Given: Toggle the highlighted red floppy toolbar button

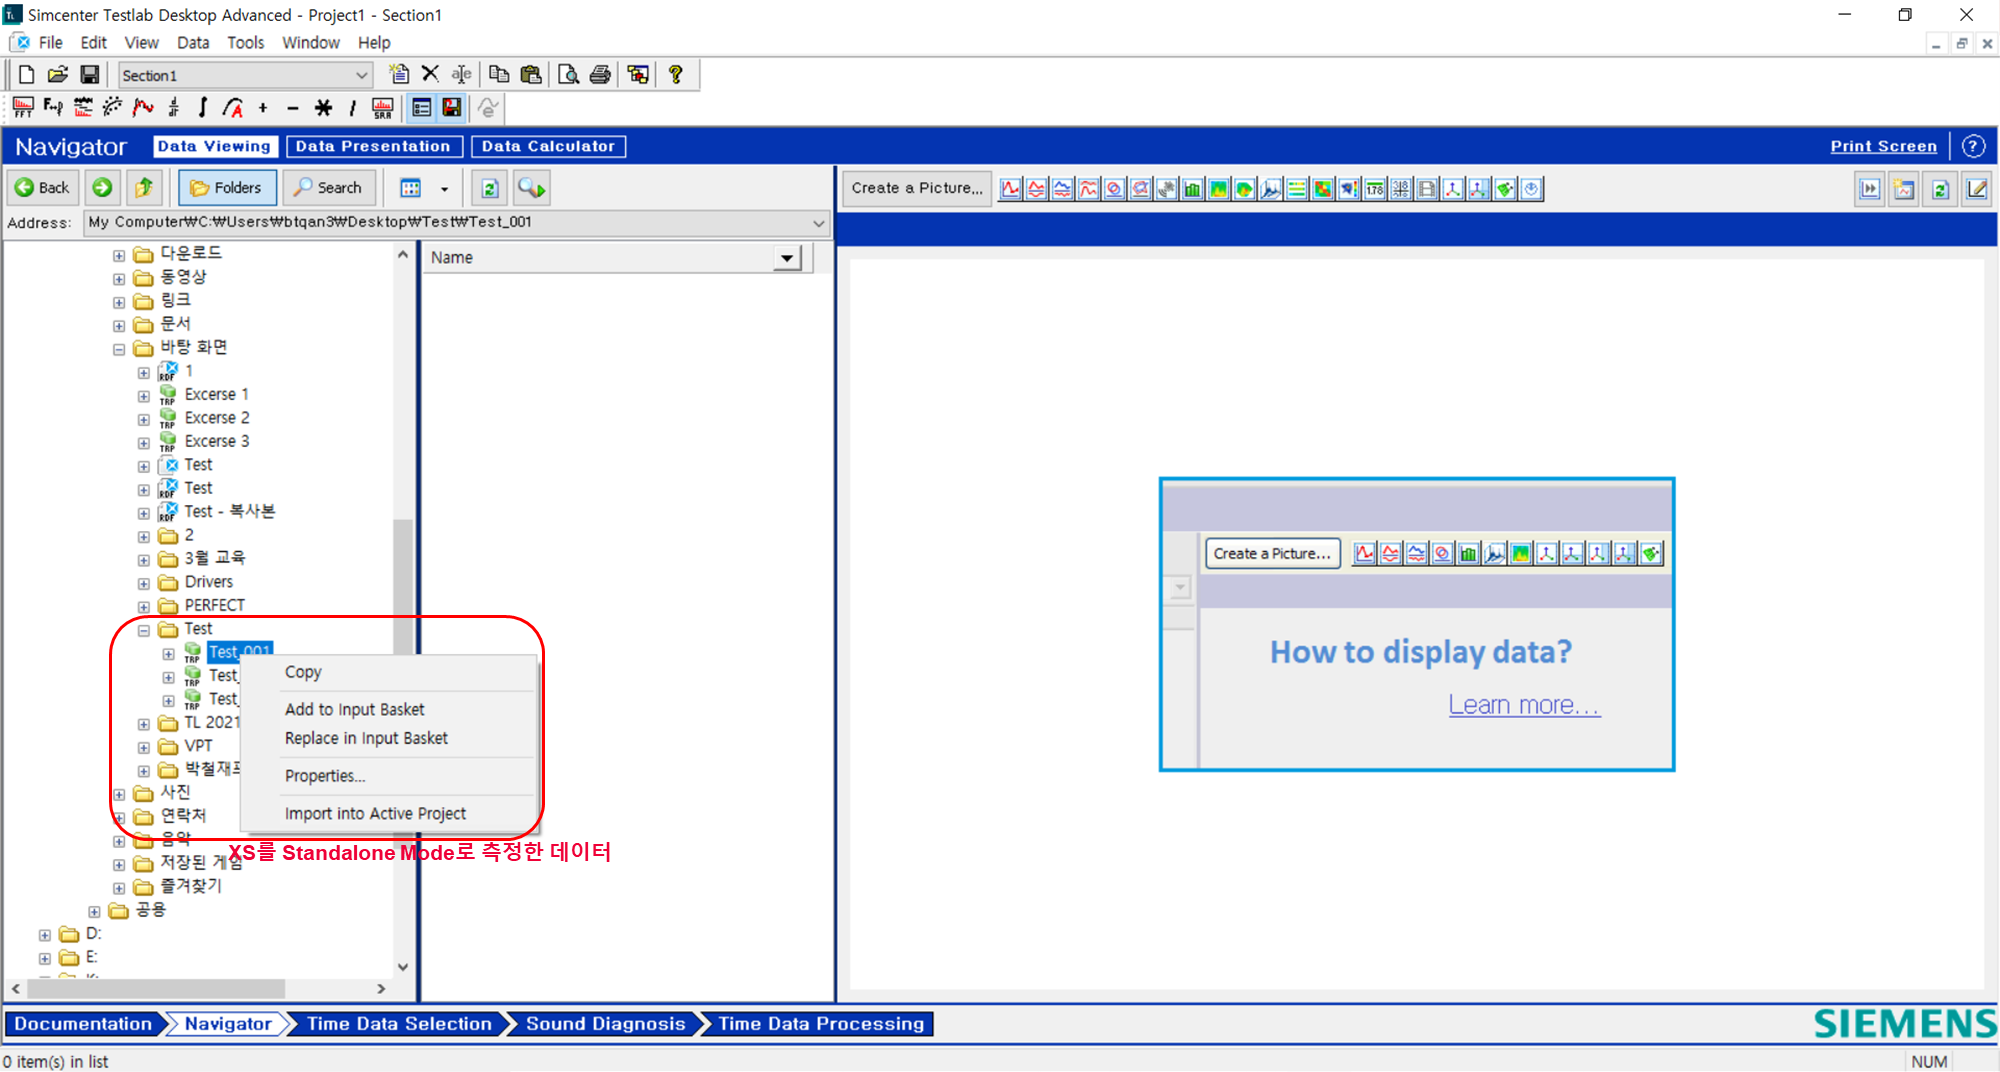Looking at the screenshot, I should pyautogui.click(x=452, y=108).
